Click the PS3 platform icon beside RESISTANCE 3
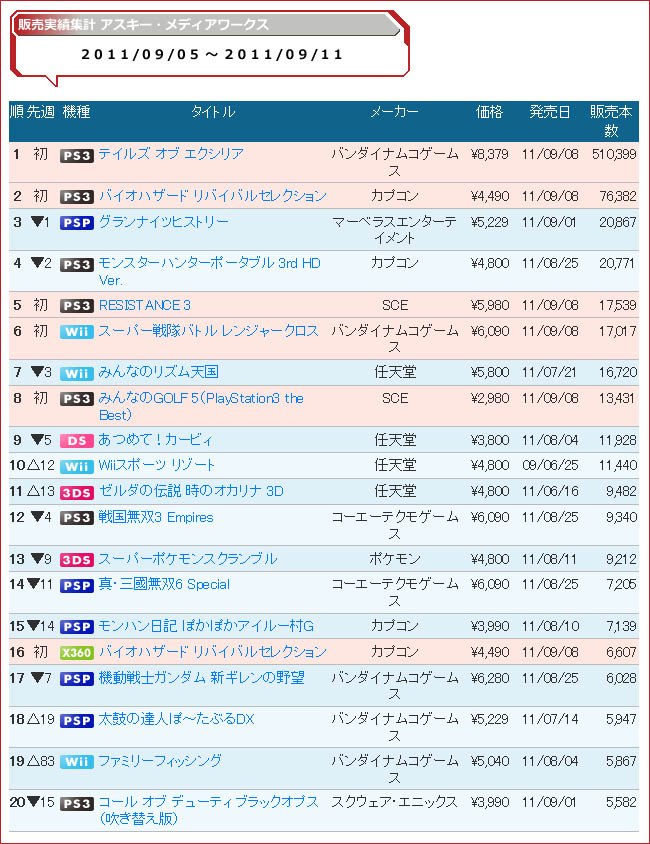This screenshot has height=844, width=650. point(76,306)
